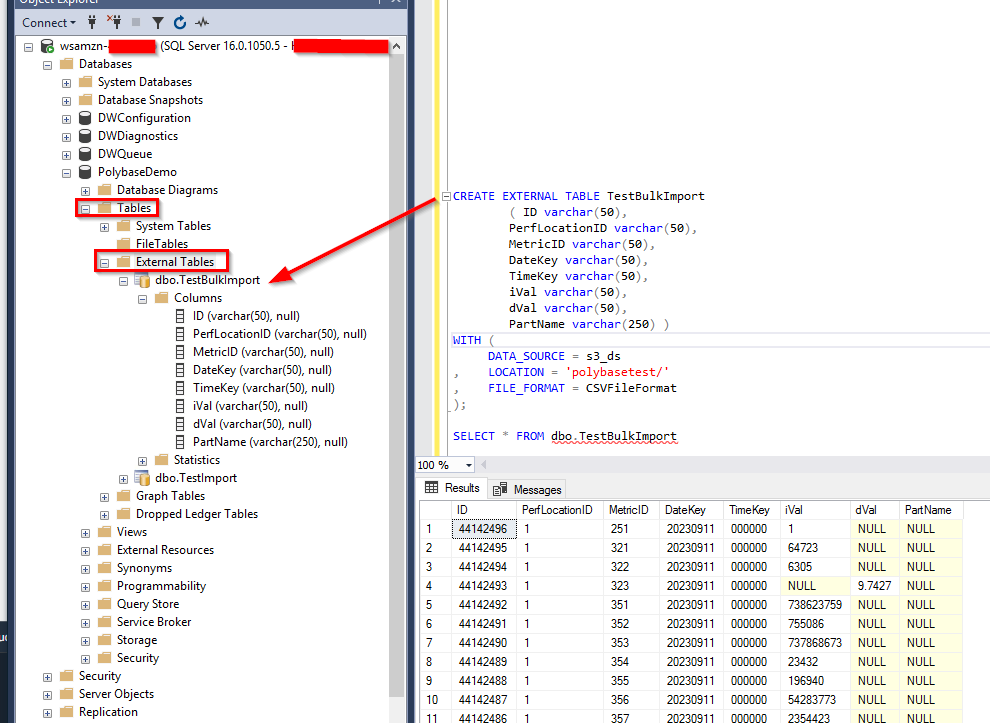Screen dimensions: 990x723
Task: Click the FileTables folder icon
Action: click(x=124, y=244)
